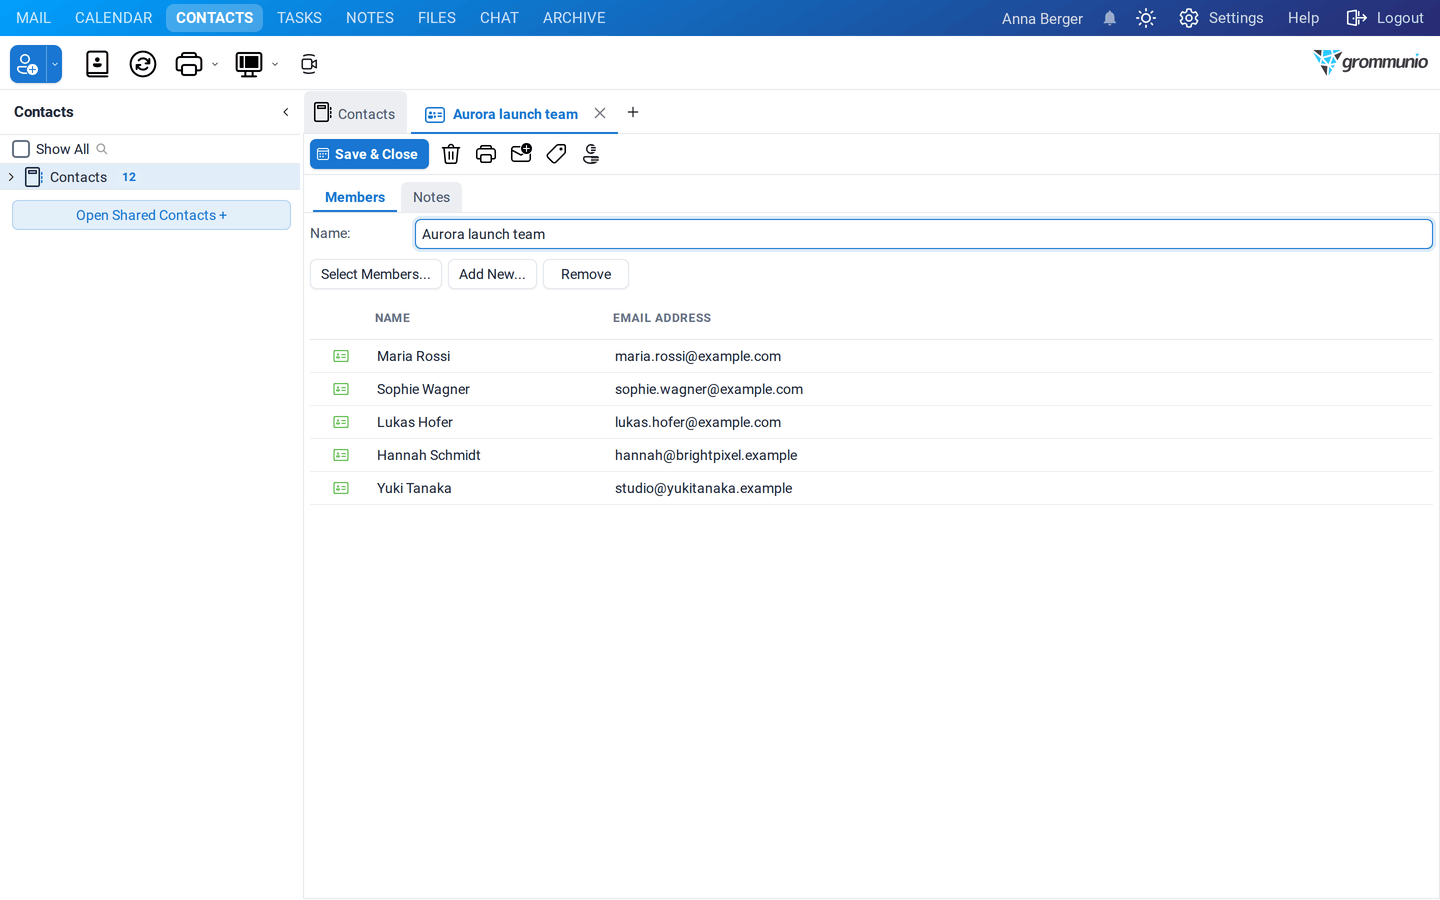The image size is (1440, 900).
Task: Open the Help link
Action: tap(1303, 18)
